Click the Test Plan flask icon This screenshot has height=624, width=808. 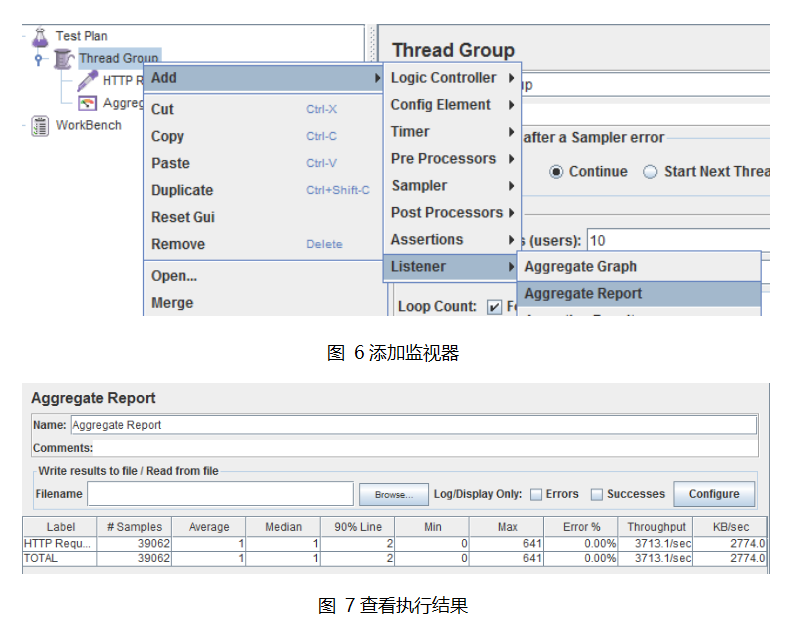click(x=40, y=37)
